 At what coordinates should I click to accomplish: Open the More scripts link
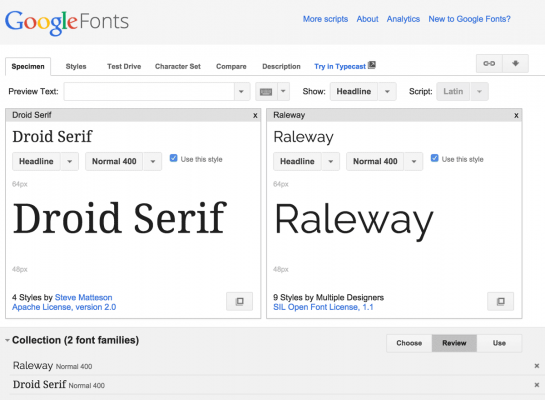tap(325, 19)
